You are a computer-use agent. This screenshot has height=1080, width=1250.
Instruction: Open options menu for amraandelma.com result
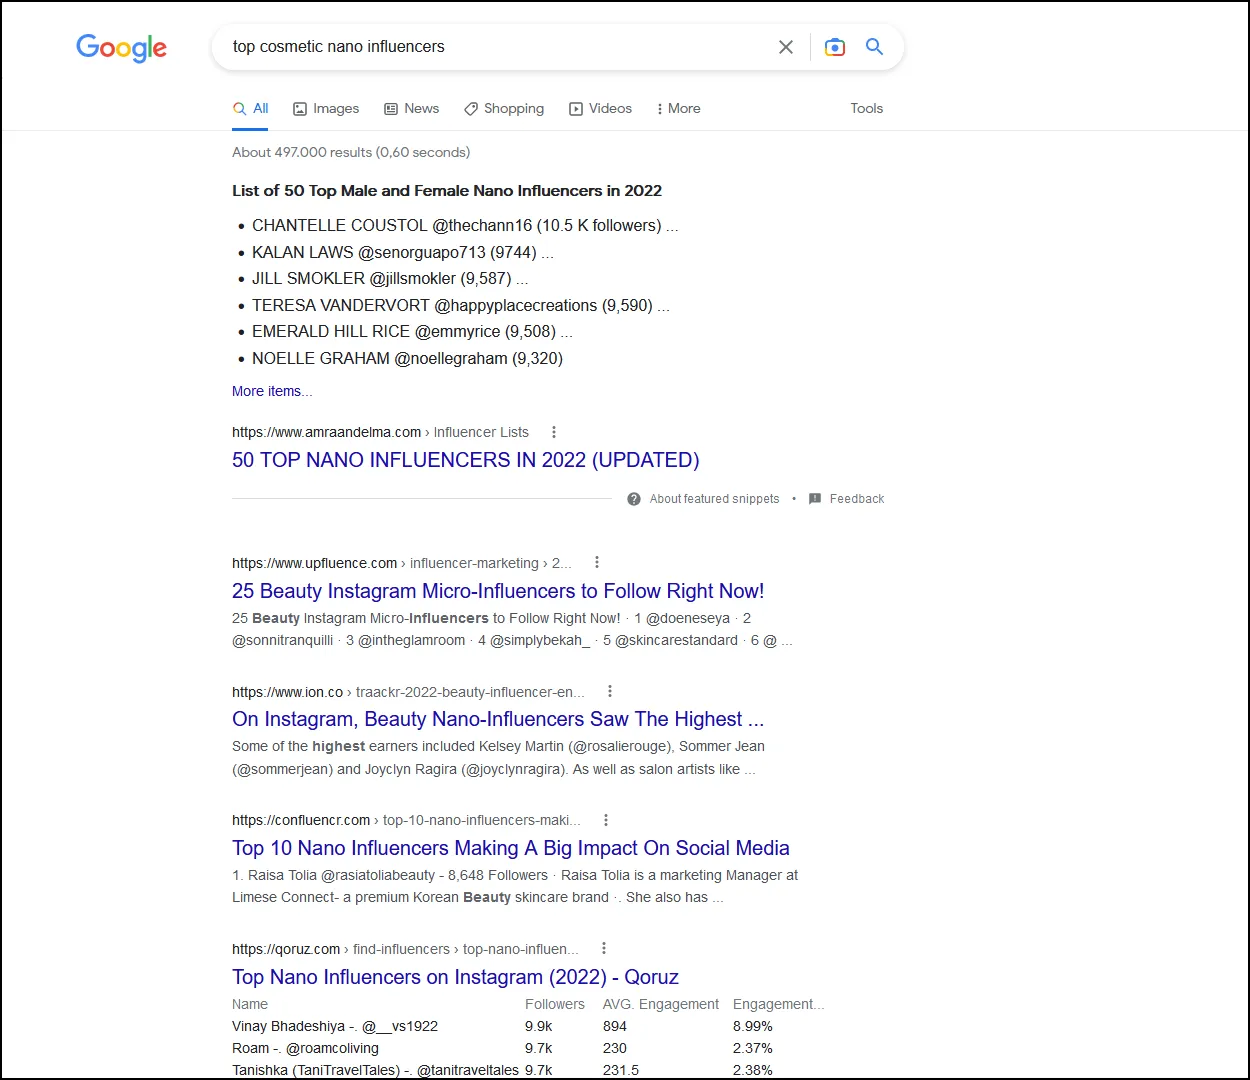[554, 432]
